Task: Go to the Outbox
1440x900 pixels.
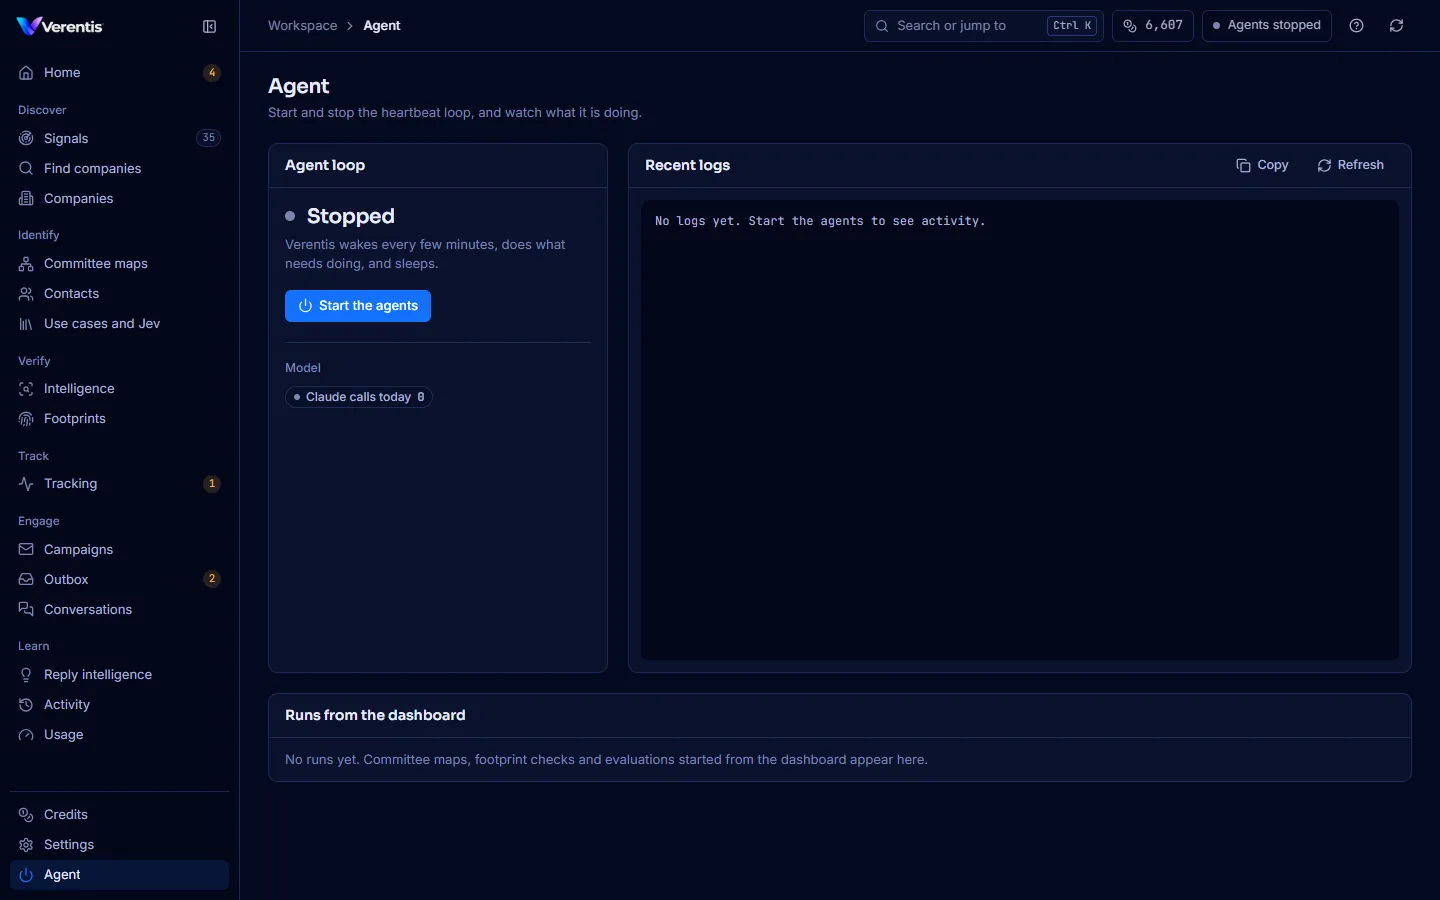Action: point(119,580)
